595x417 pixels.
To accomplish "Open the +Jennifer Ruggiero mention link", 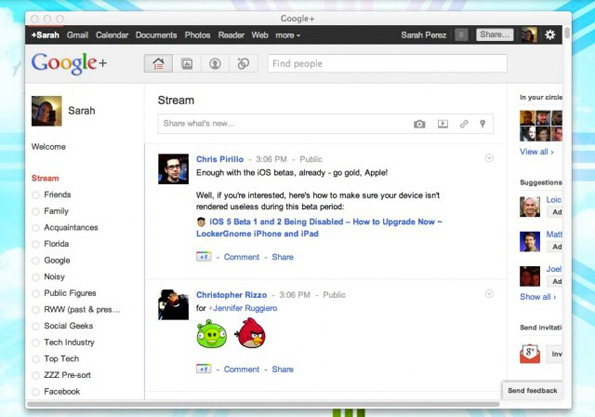I will point(243,308).
